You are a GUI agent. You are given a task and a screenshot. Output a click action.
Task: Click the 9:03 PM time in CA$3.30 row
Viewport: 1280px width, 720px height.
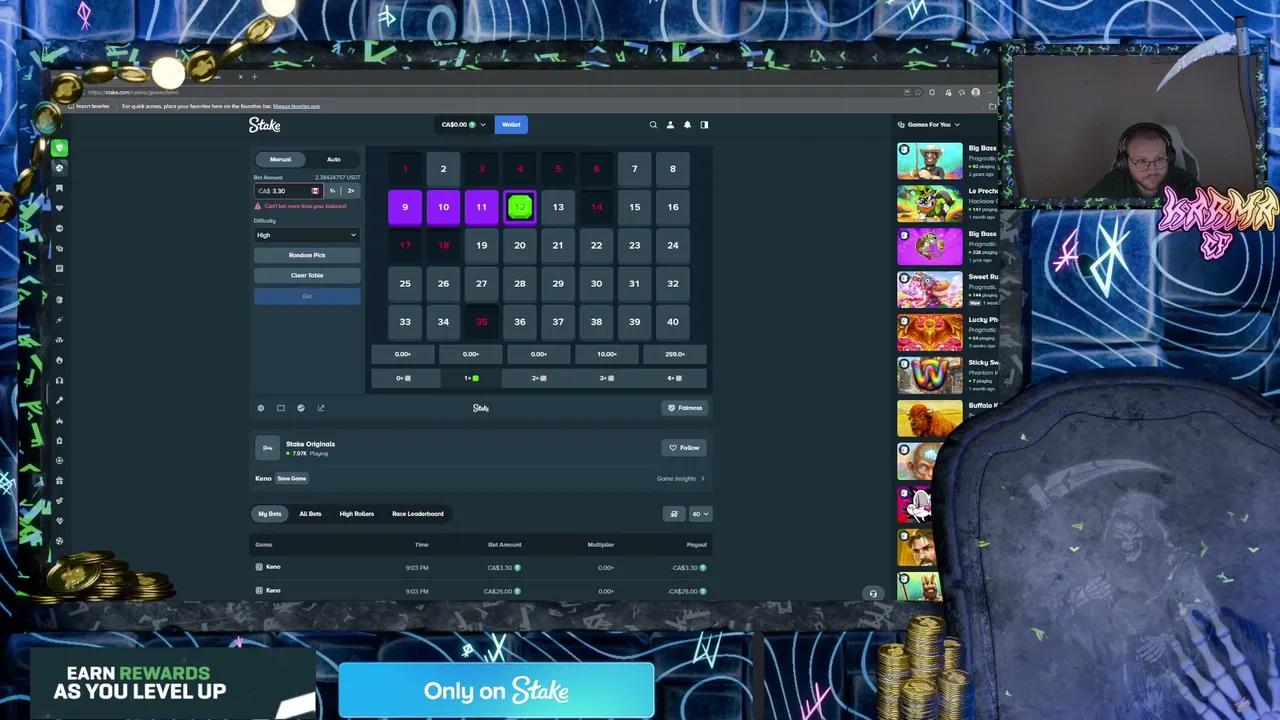417,567
